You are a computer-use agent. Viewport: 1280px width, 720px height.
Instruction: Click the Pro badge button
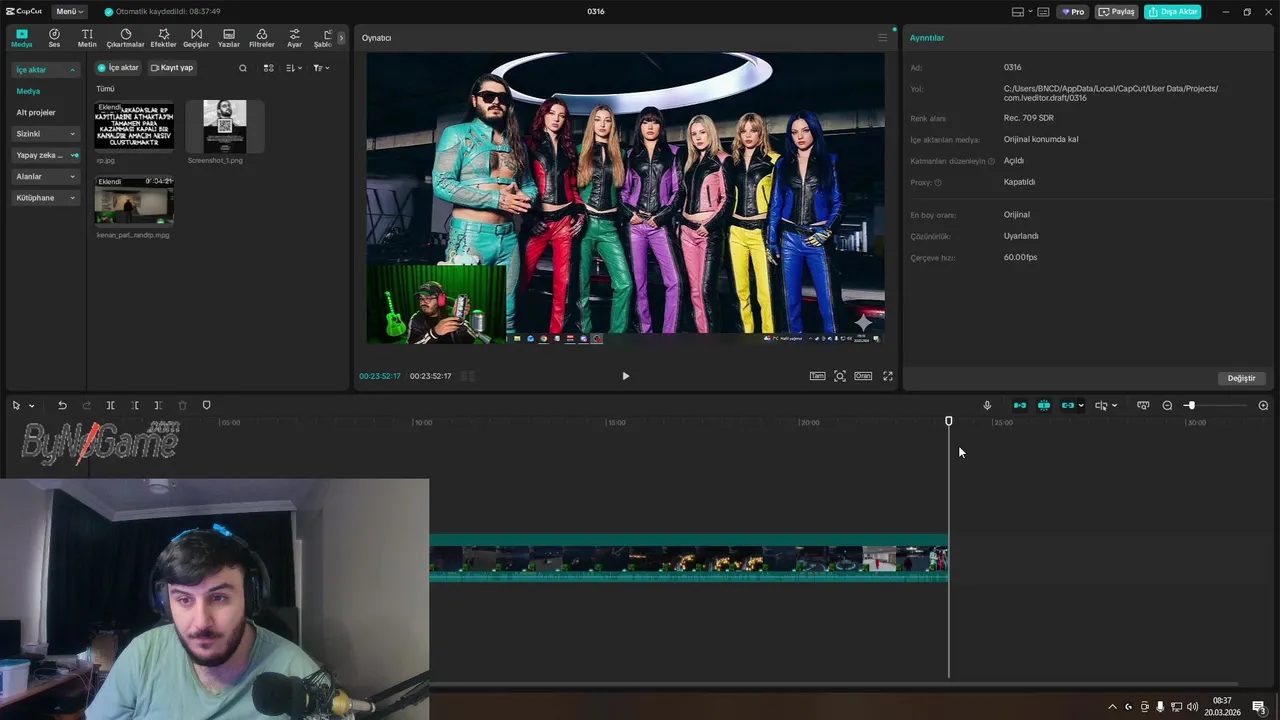pos(1073,12)
